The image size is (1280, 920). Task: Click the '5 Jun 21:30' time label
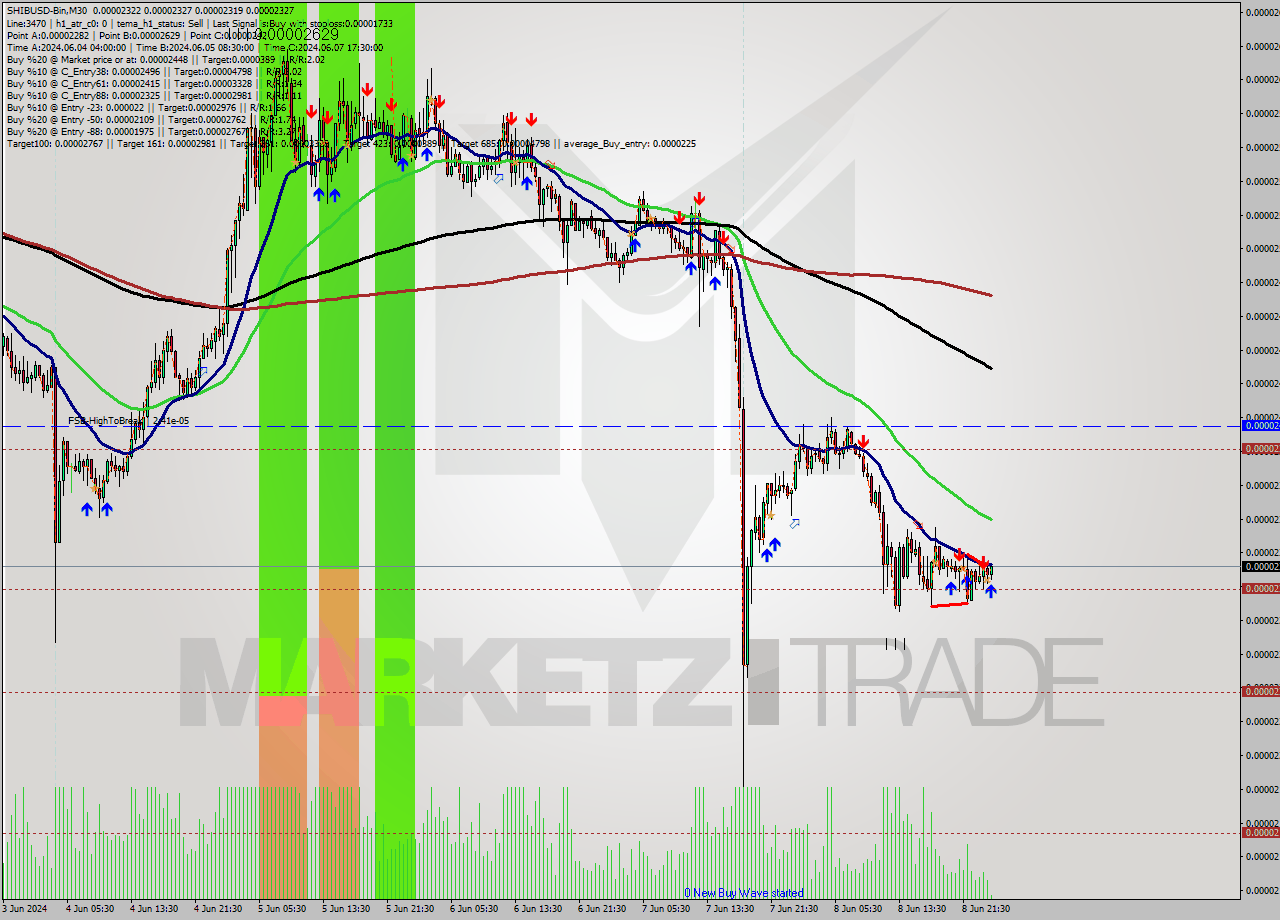coord(409,909)
